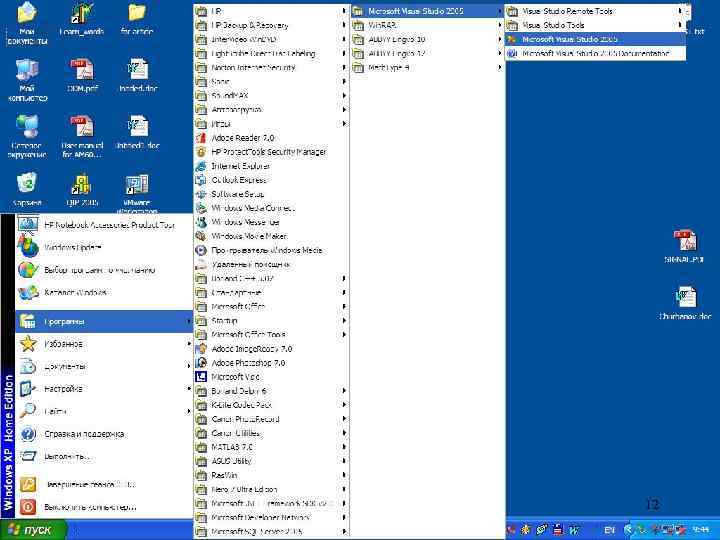Launch Microsoft Visual Studio 2005 from the submenu
Viewport: 720px width, 540px height.
(596, 39)
